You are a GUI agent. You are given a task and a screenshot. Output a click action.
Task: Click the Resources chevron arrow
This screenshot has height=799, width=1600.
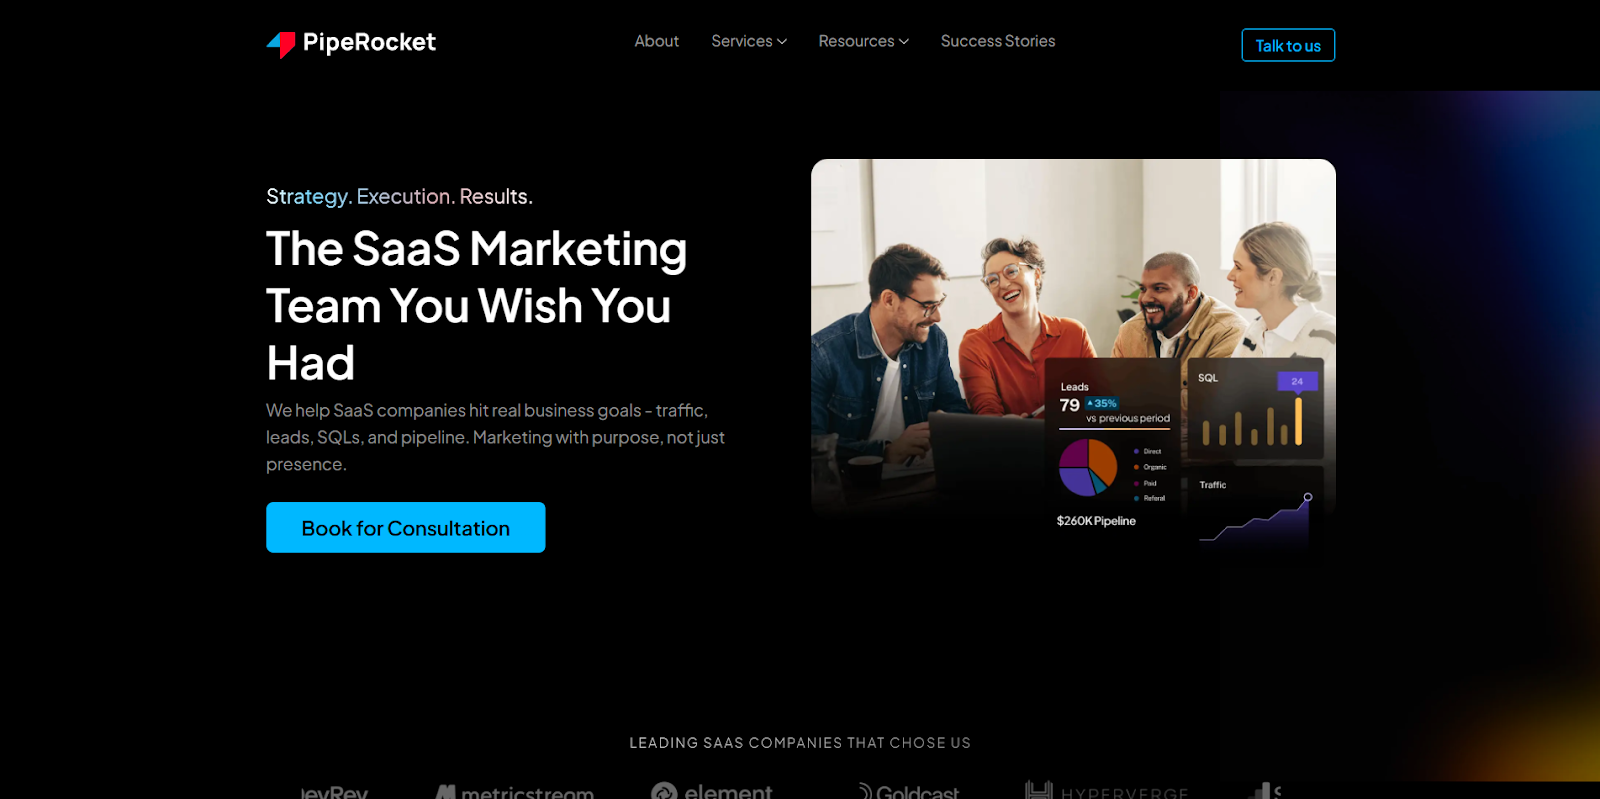point(904,42)
